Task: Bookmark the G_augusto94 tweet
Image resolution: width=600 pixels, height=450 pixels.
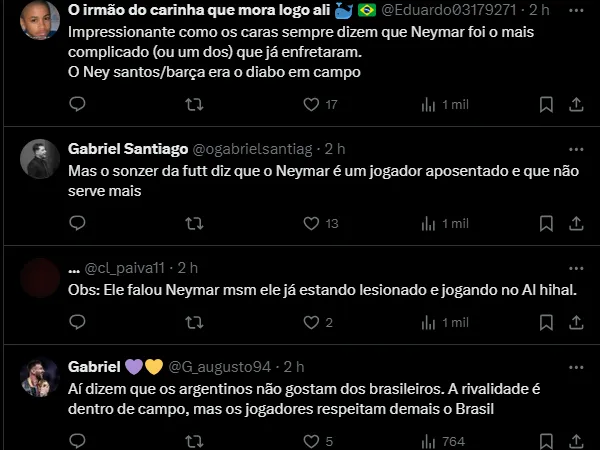Action: point(546,441)
